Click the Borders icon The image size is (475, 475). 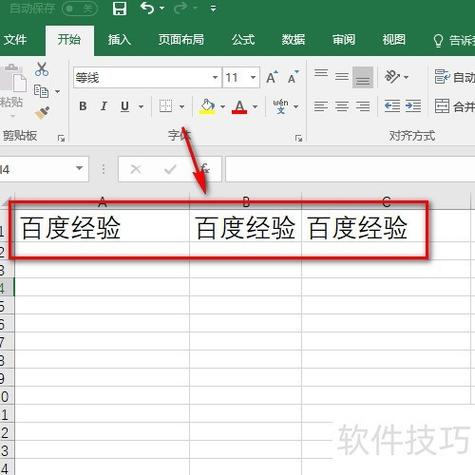166,106
